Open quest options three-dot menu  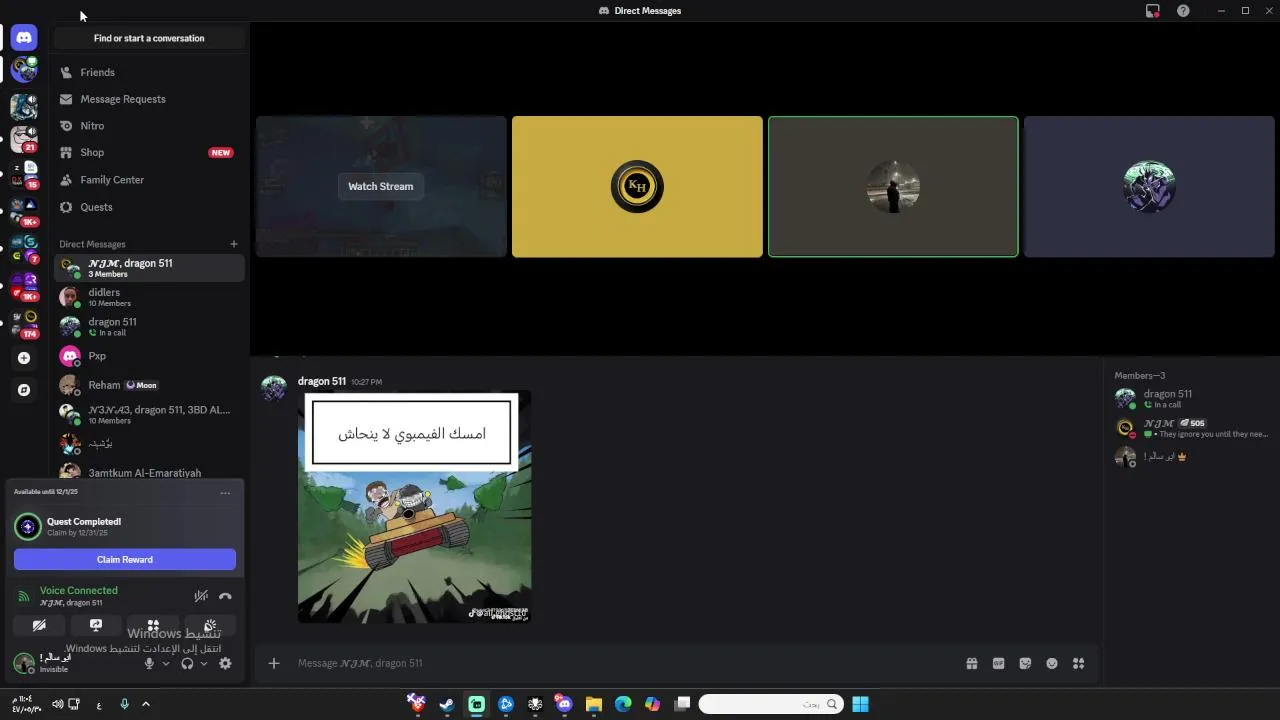tap(225, 492)
